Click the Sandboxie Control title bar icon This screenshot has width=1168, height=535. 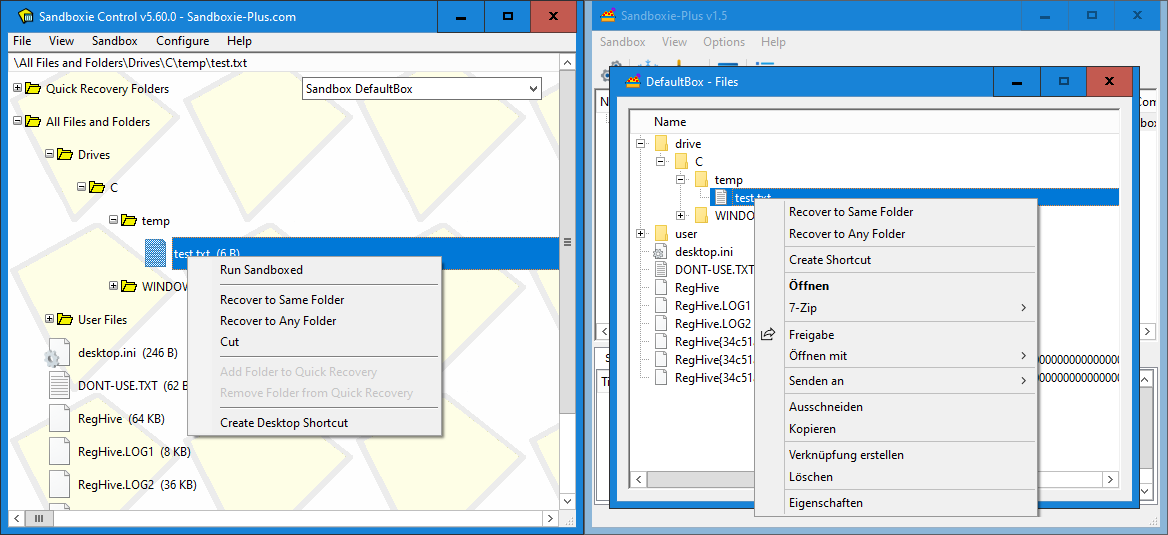[x=25, y=17]
